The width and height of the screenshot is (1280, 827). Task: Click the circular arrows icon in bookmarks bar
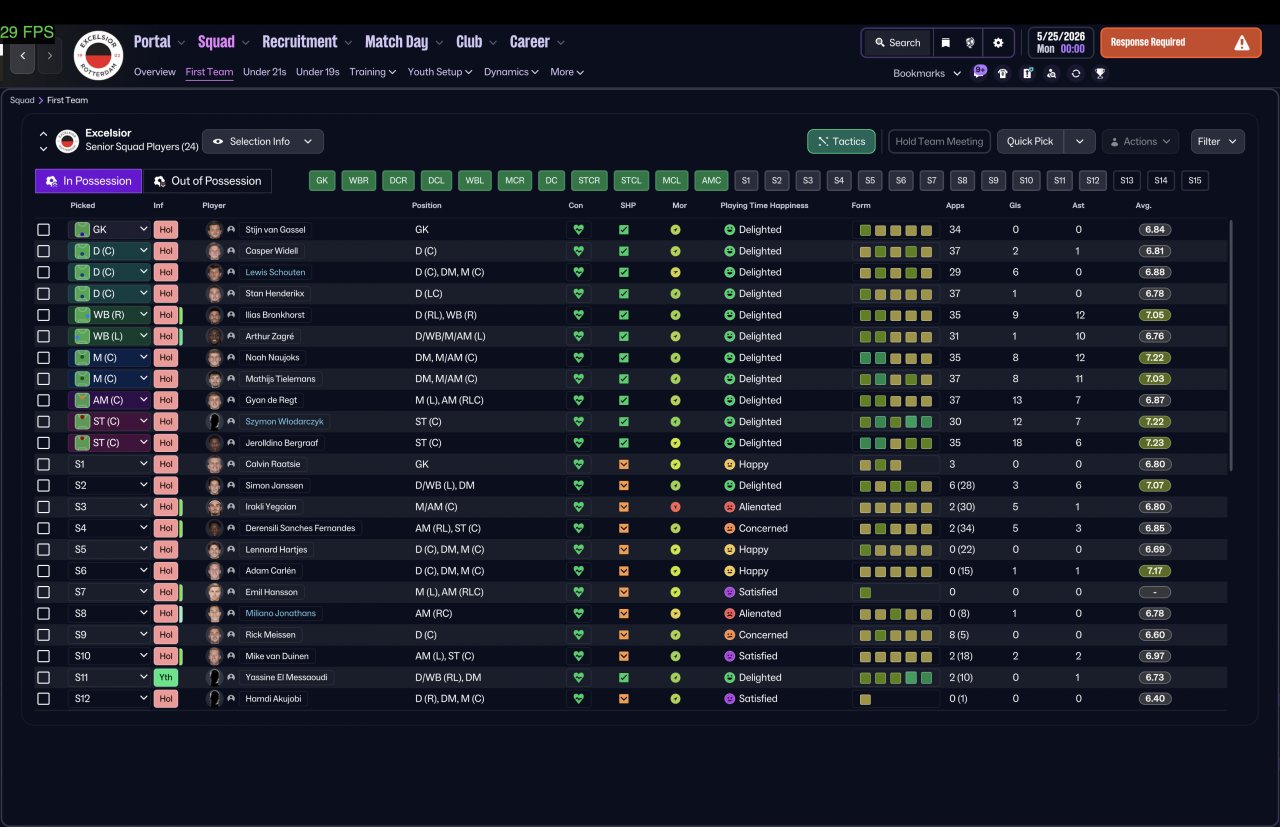[1075, 73]
